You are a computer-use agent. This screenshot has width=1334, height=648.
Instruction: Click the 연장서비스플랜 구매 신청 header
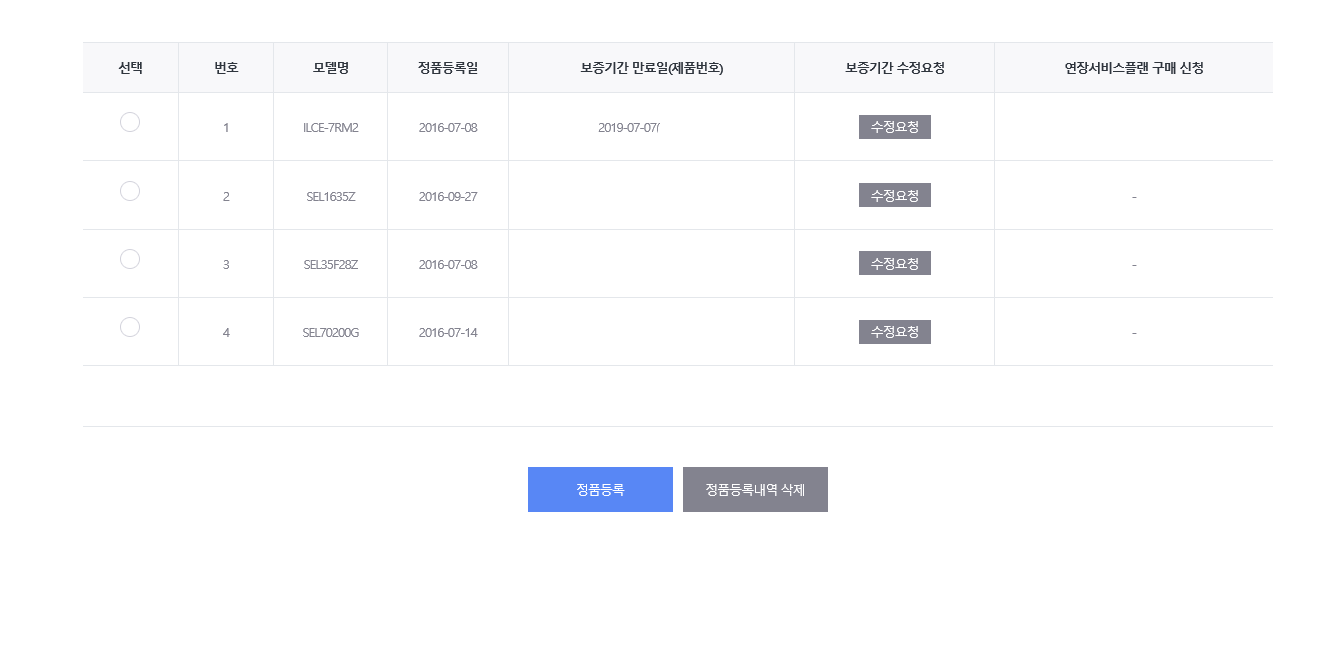coord(1133,68)
